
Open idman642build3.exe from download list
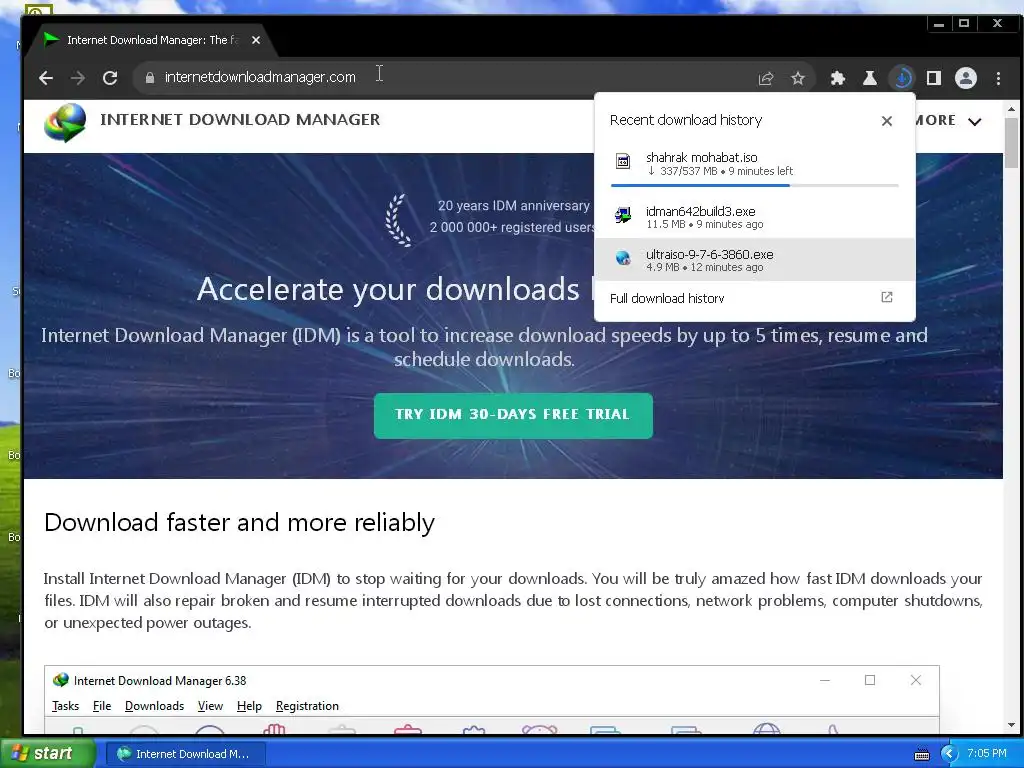click(x=754, y=217)
